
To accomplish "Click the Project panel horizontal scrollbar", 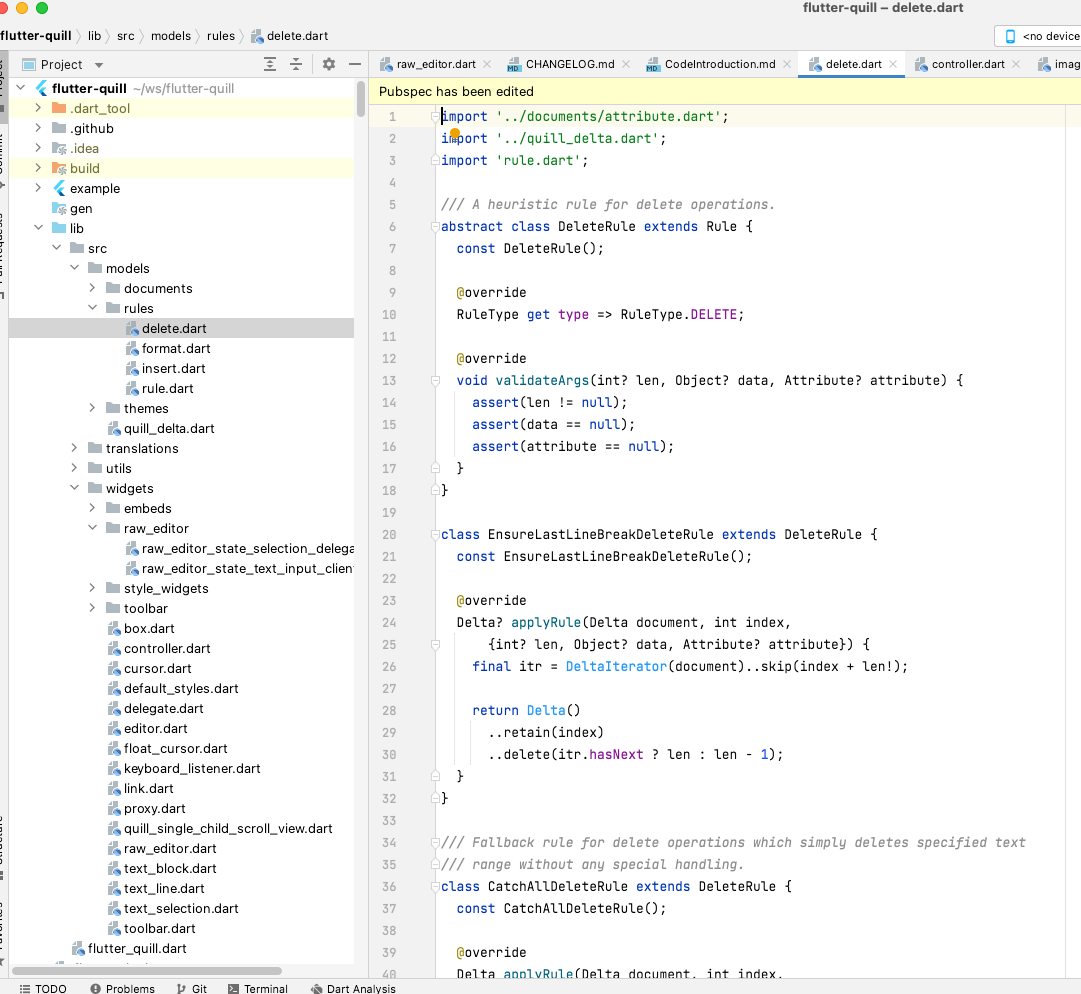I will [147, 971].
